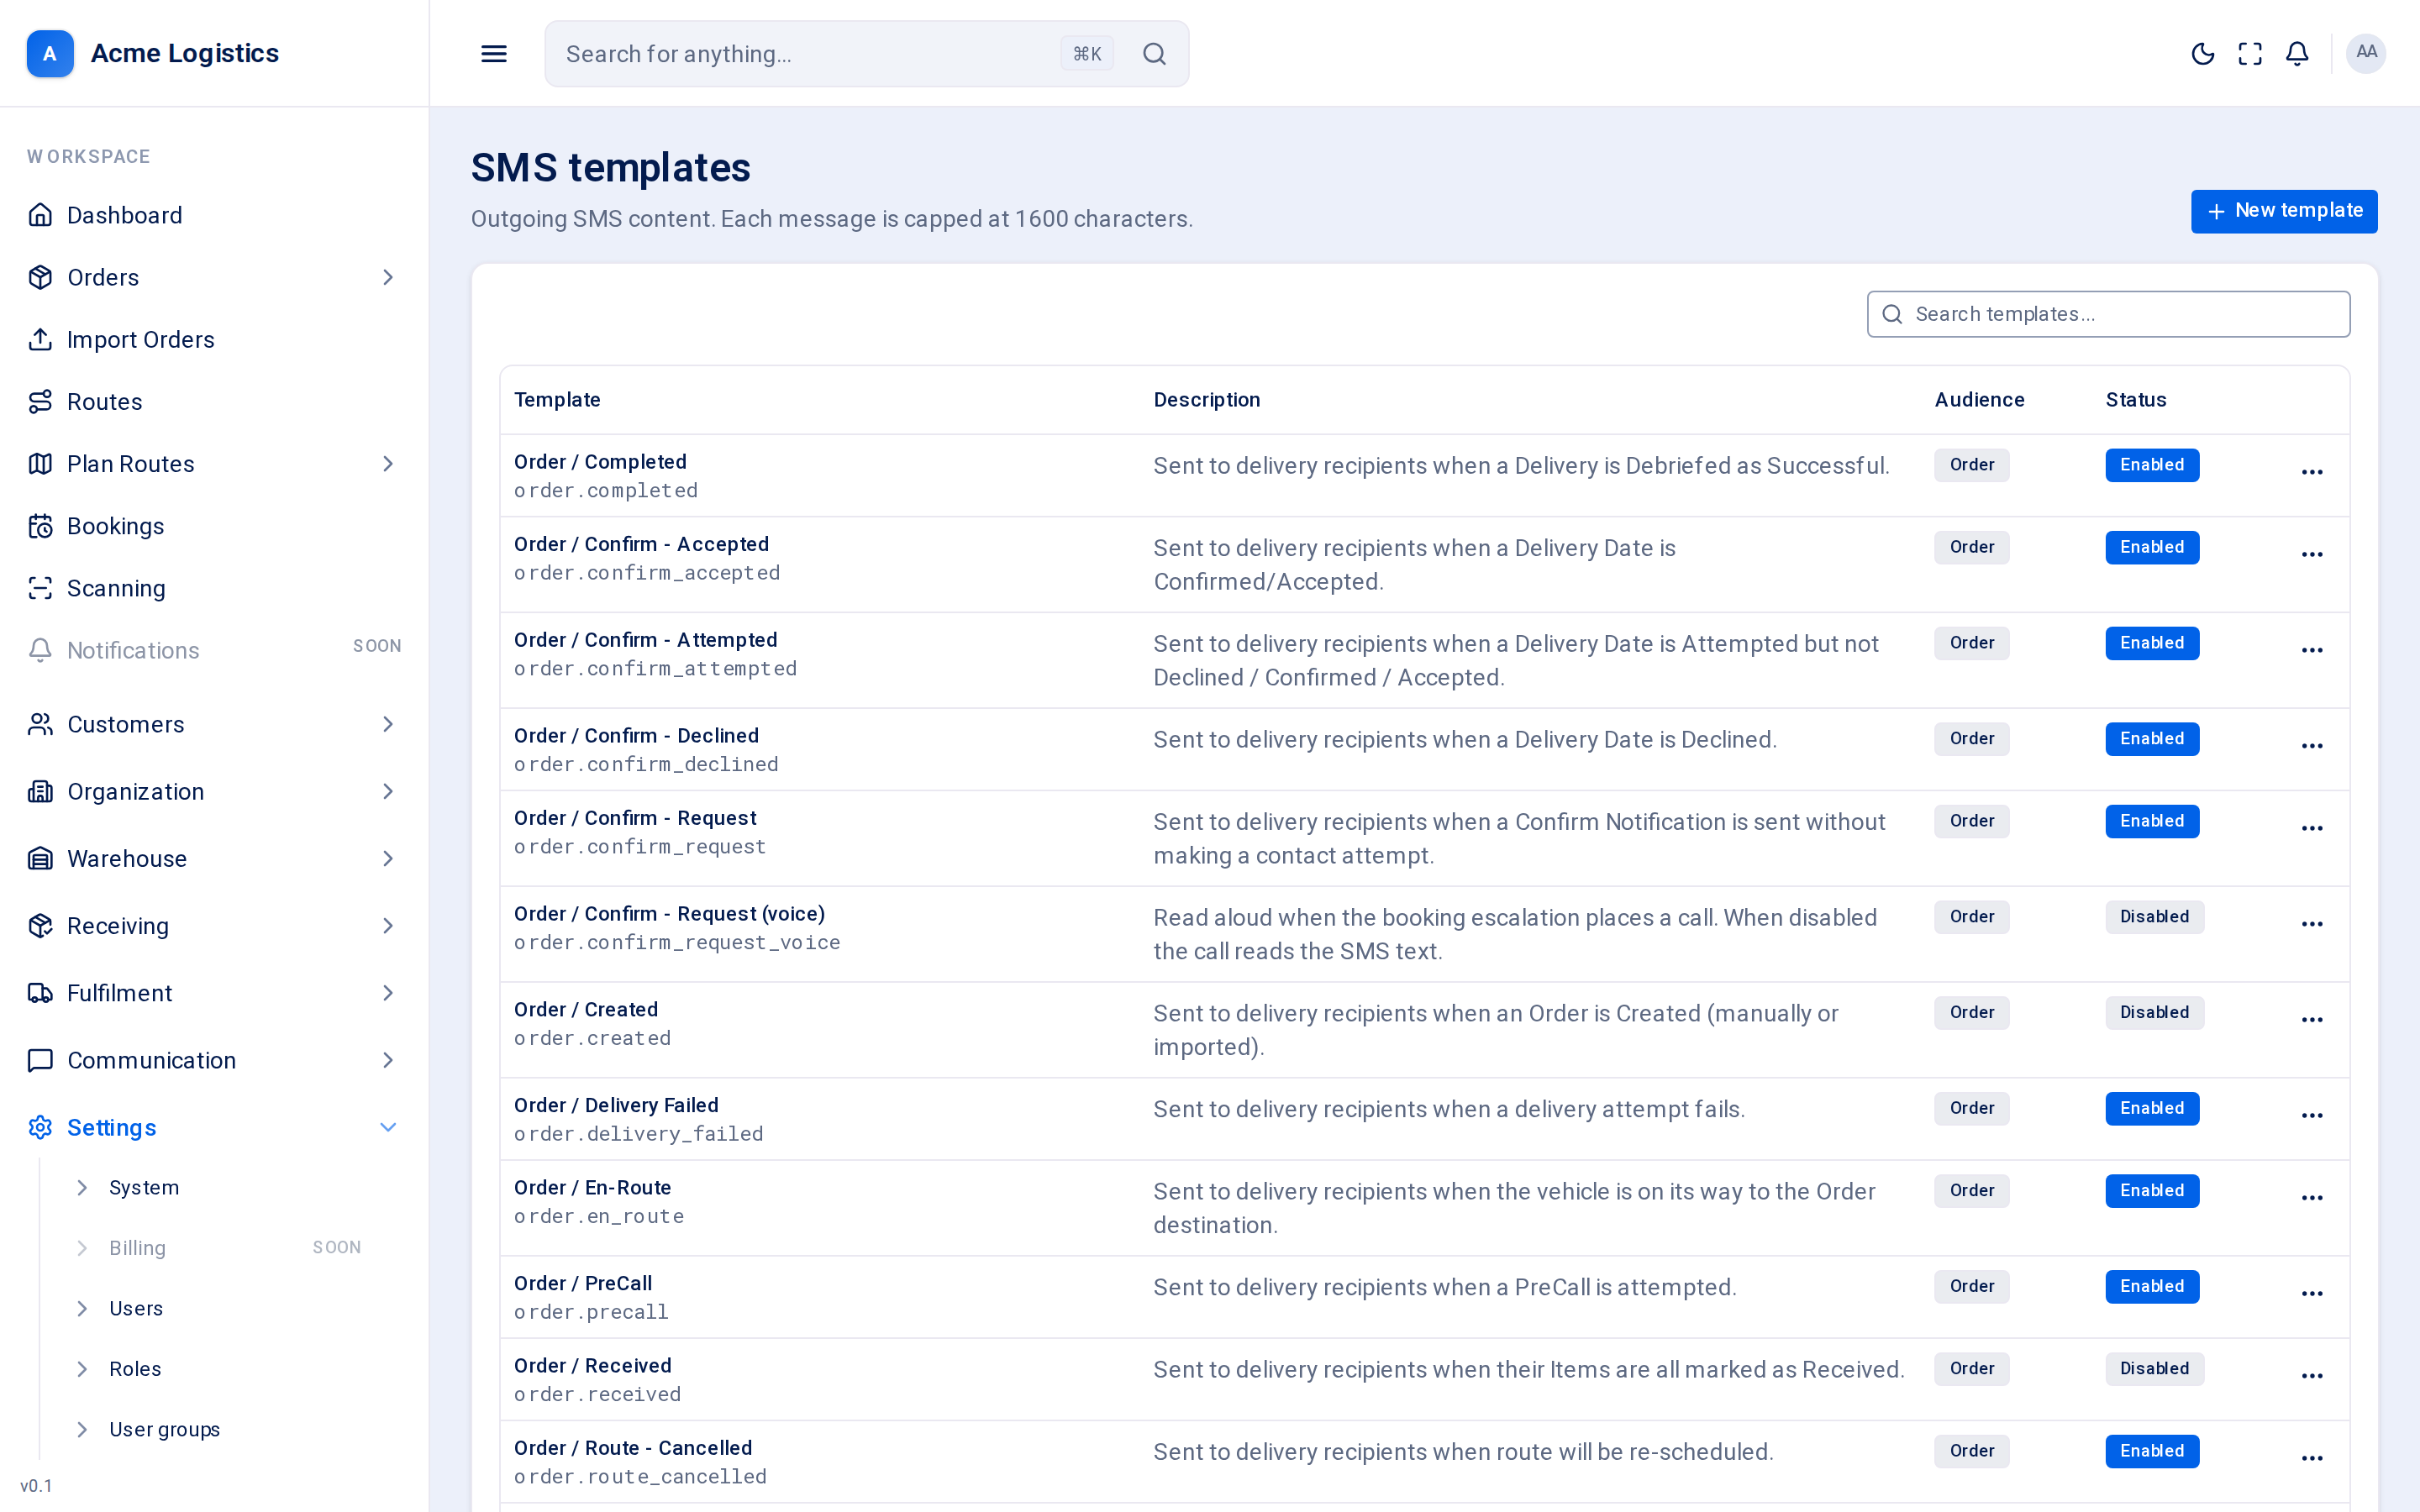Open the Order / Confirm - Request template

pyautogui.click(x=635, y=818)
